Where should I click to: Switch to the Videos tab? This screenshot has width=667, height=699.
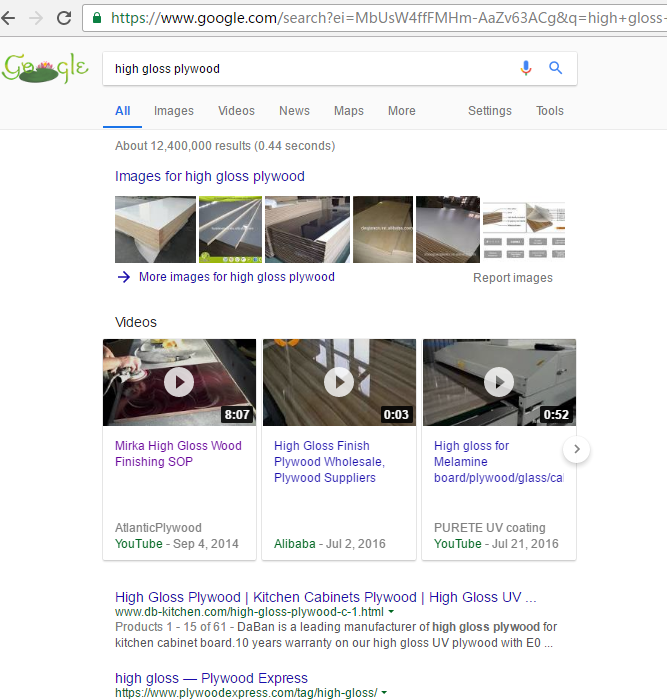(x=236, y=111)
